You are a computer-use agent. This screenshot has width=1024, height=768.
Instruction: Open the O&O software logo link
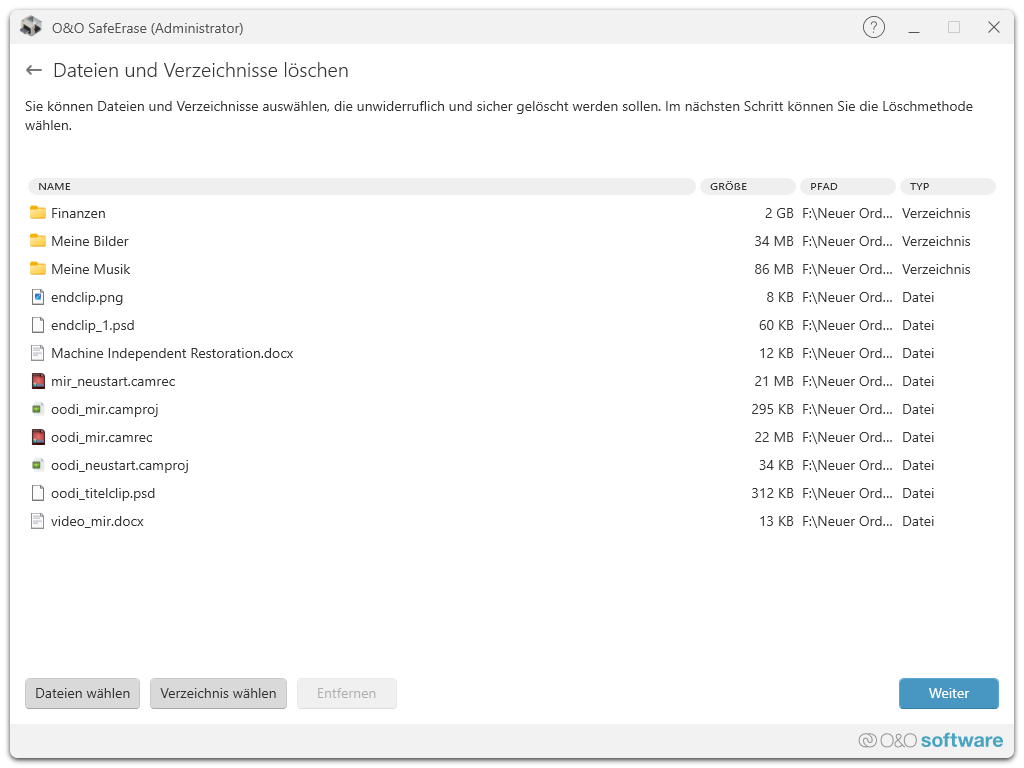(x=930, y=741)
